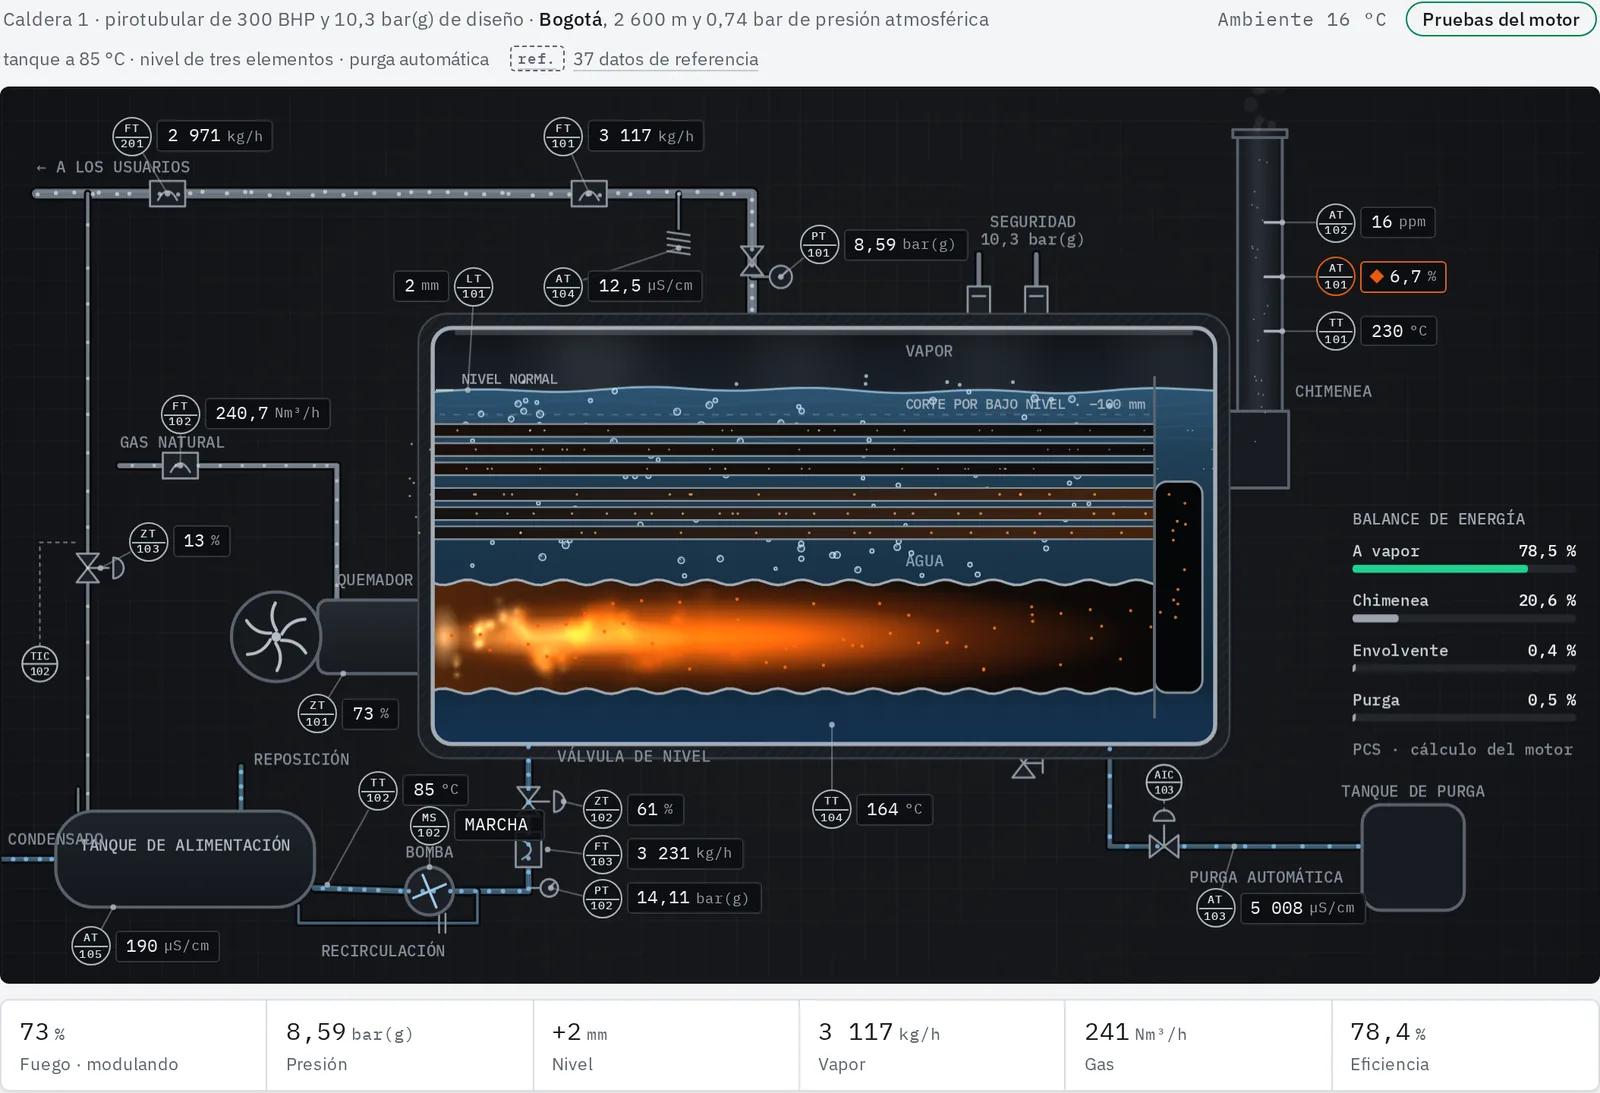Click the AT 101 oxygen alarm tag

(x=1336, y=277)
